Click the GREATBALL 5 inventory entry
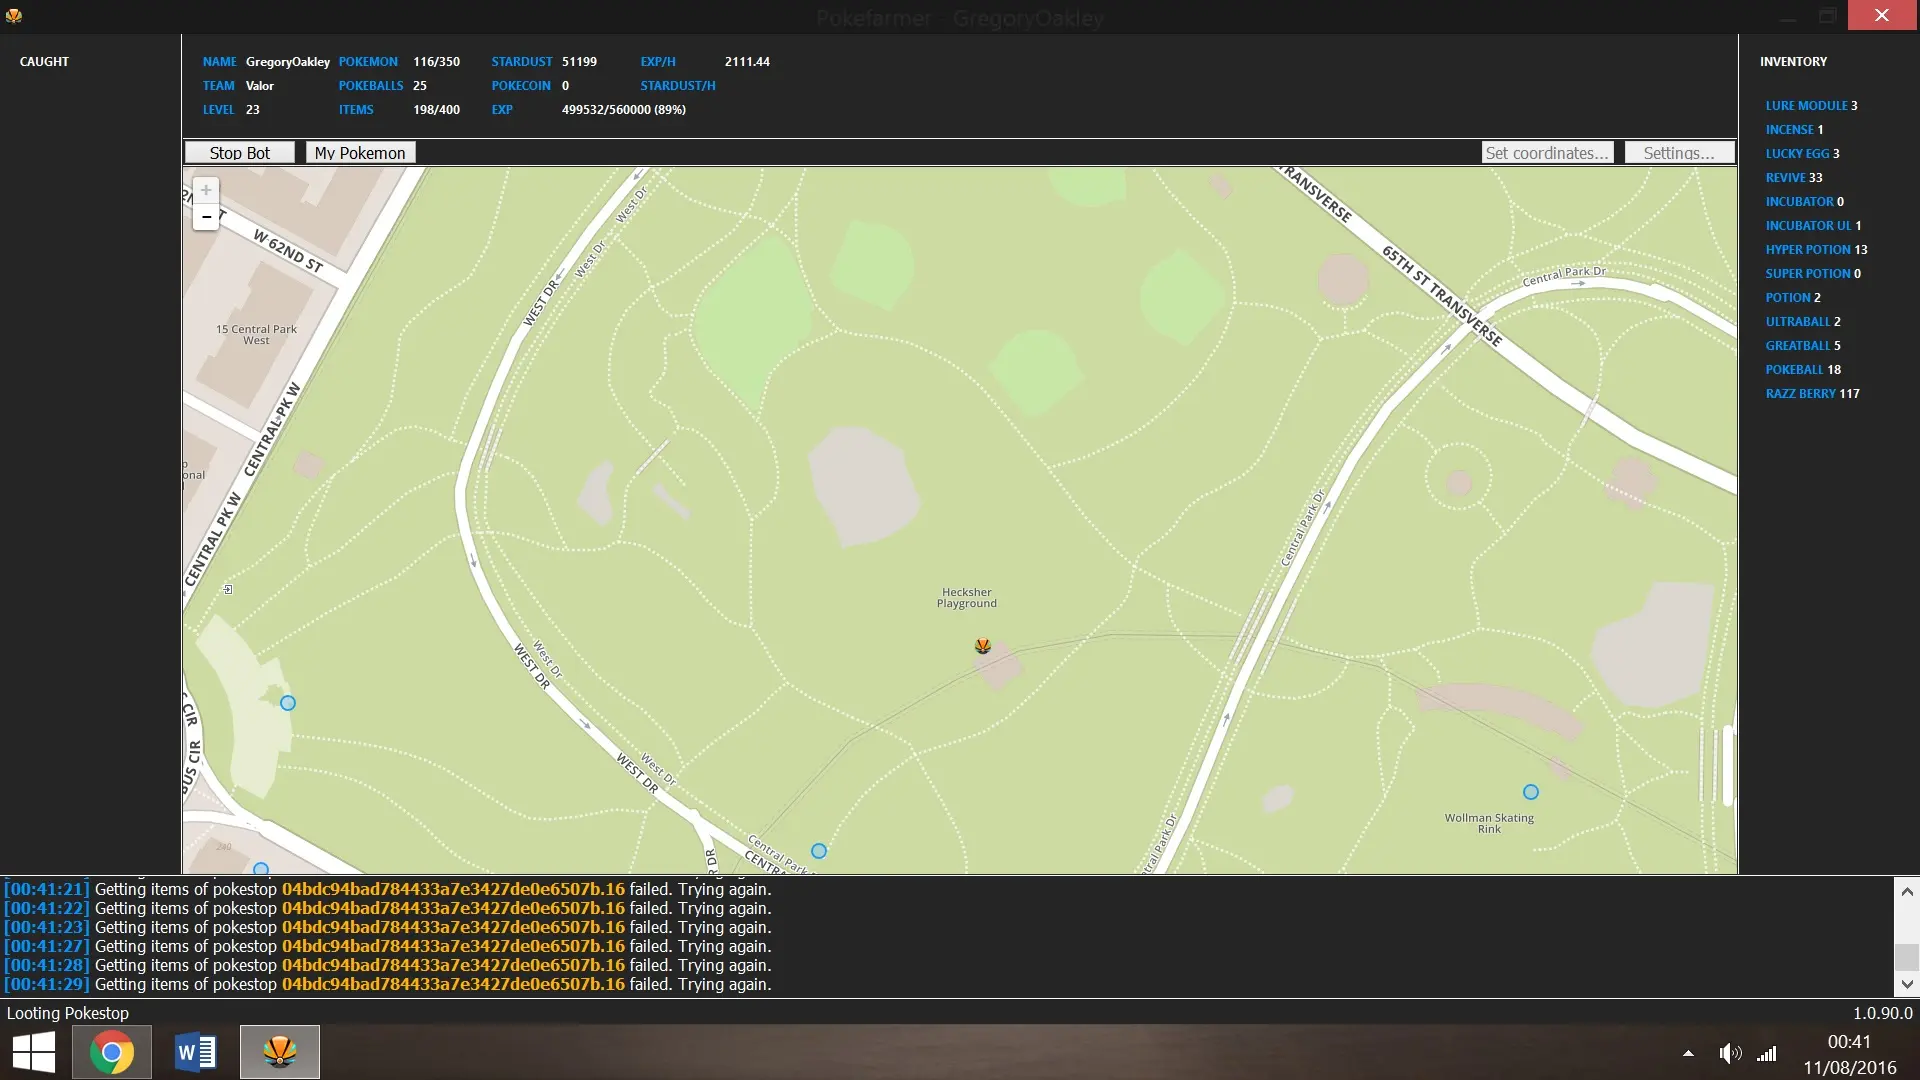Image resolution: width=1920 pixels, height=1080 pixels. (x=1803, y=345)
